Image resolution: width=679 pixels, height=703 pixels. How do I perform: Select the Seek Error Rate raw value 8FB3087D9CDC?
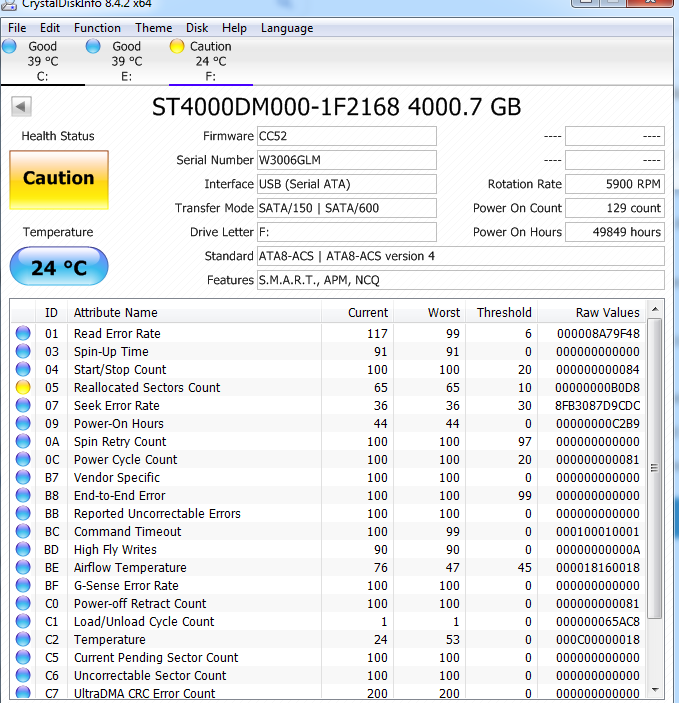click(597, 406)
